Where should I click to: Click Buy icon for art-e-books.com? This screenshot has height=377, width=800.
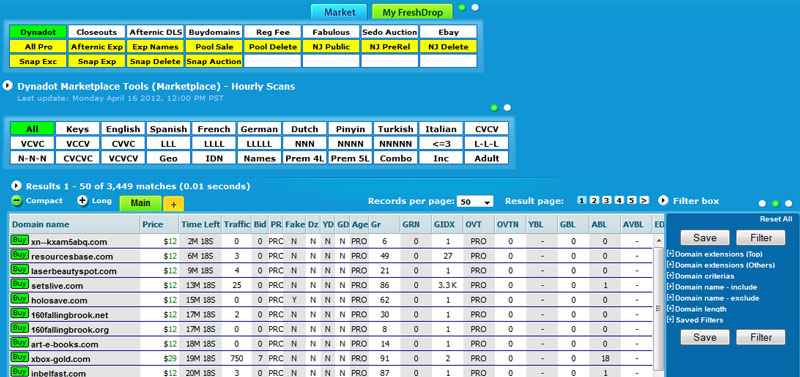20,342
